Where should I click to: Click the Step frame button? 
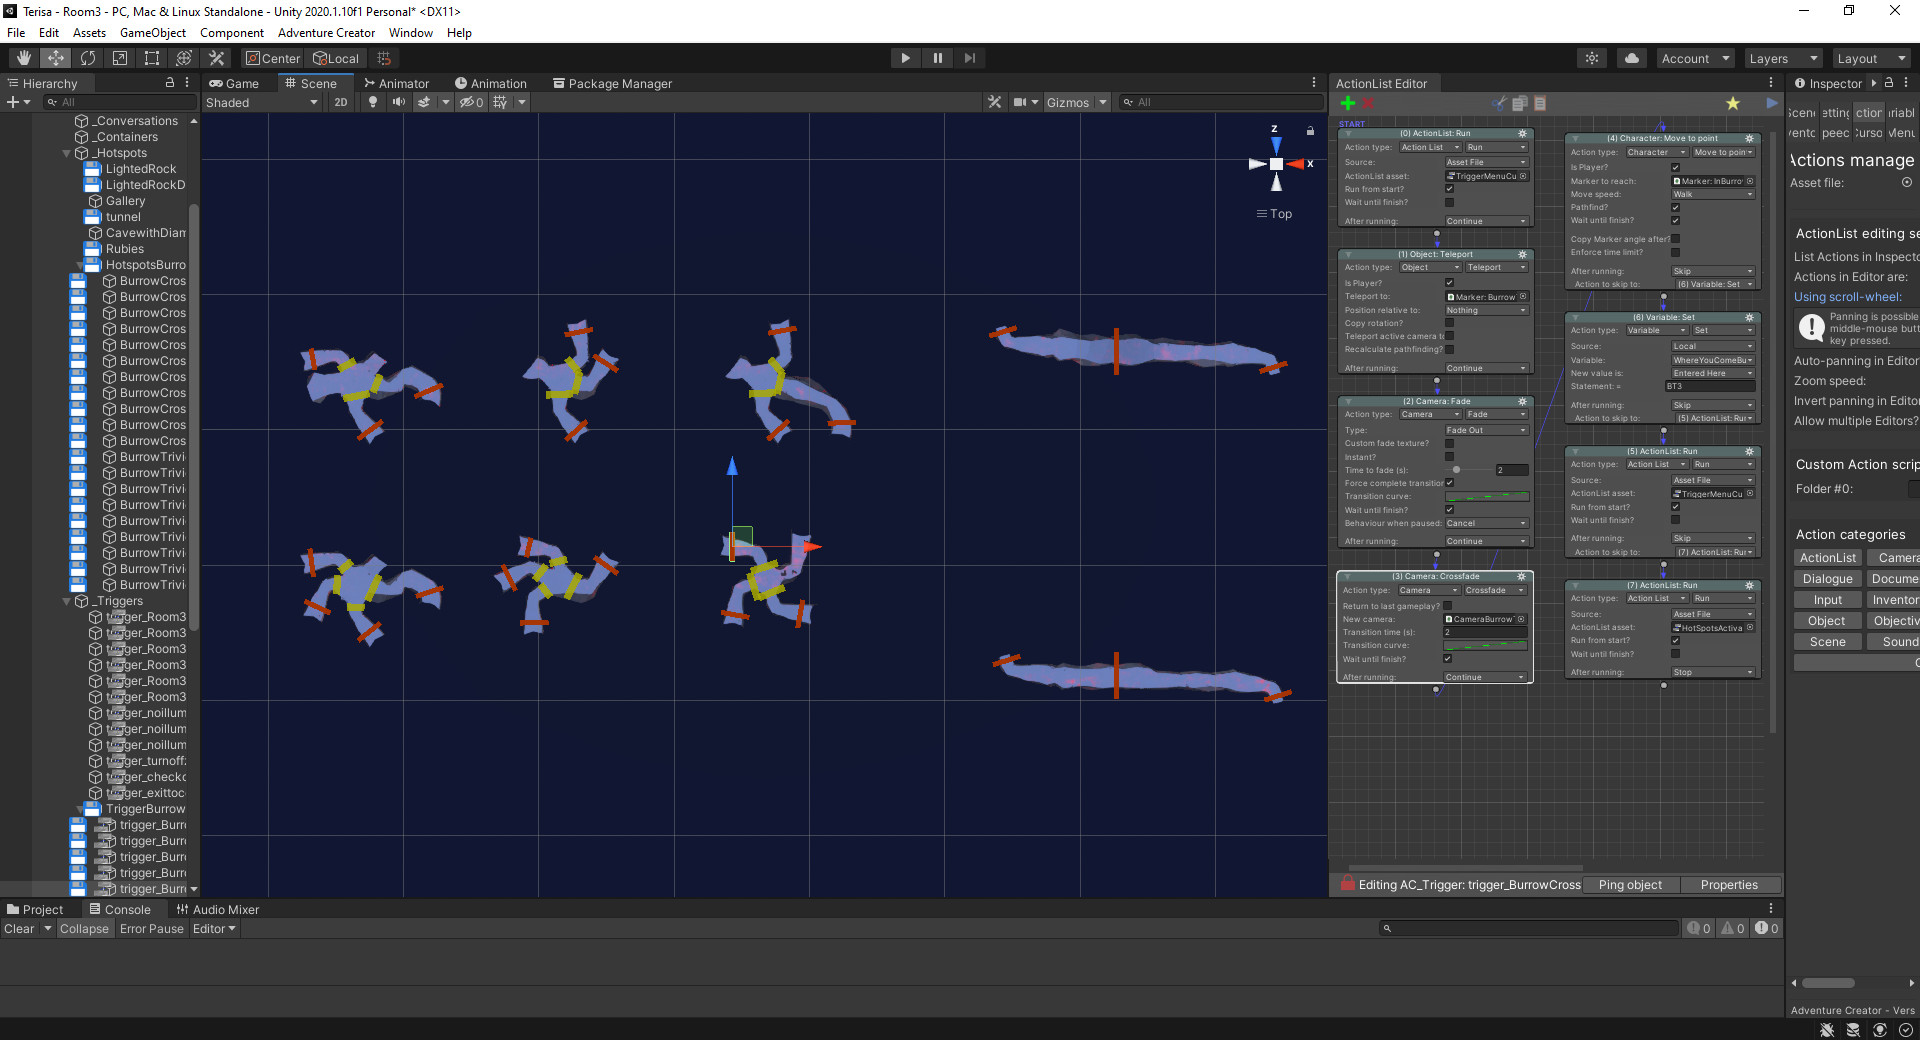pyautogui.click(x=969, y=58)
